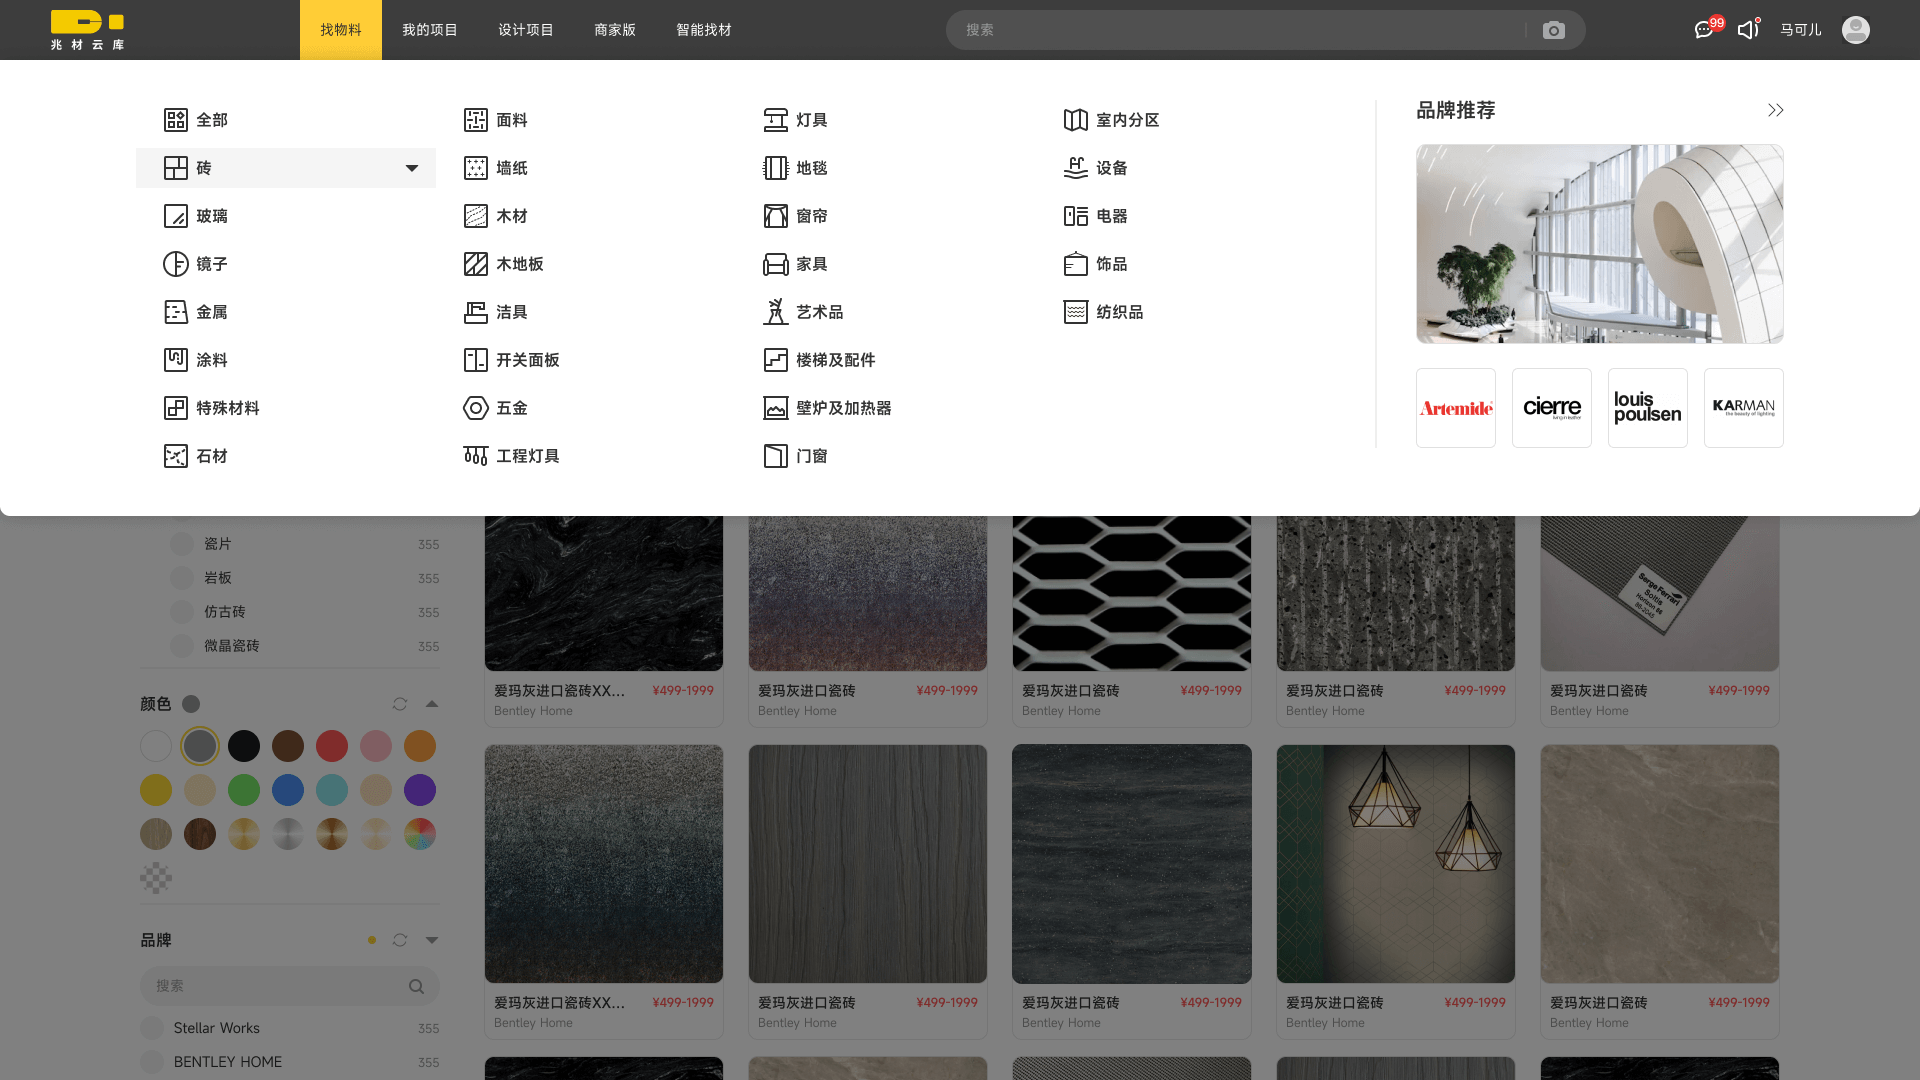Image resolution: width=1920 pixels, height=1080 pixels.
Task: Open the Artemide brand logo
Action: 1456,408
